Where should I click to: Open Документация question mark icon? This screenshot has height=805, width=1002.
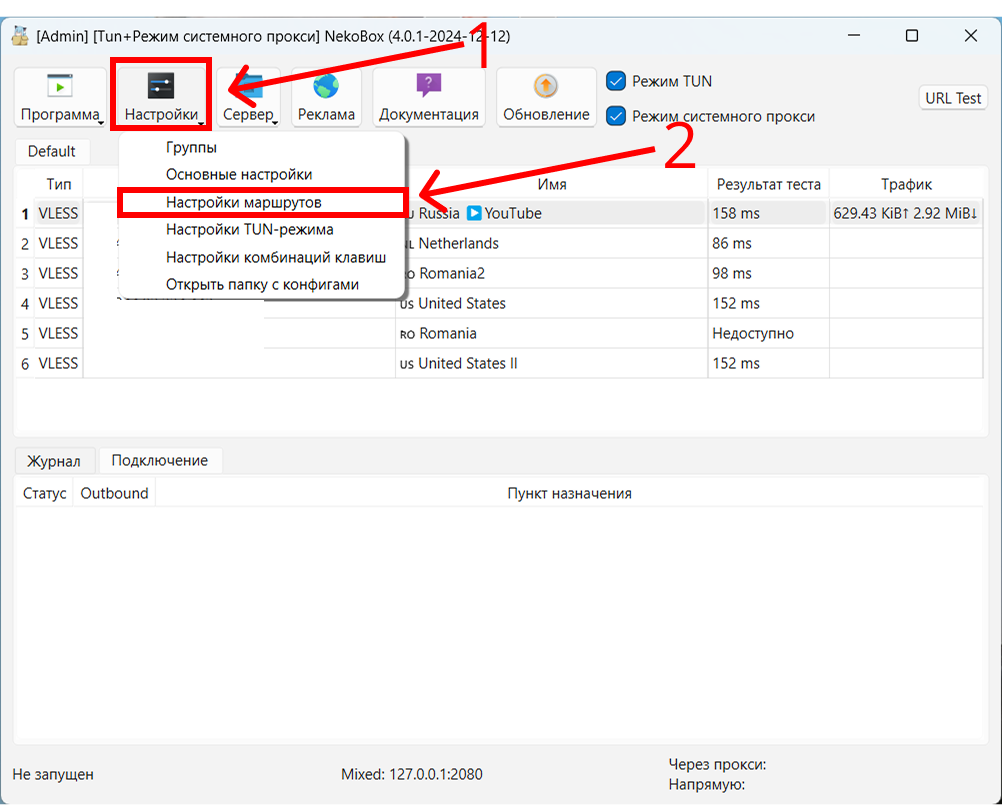click(429, 86)
